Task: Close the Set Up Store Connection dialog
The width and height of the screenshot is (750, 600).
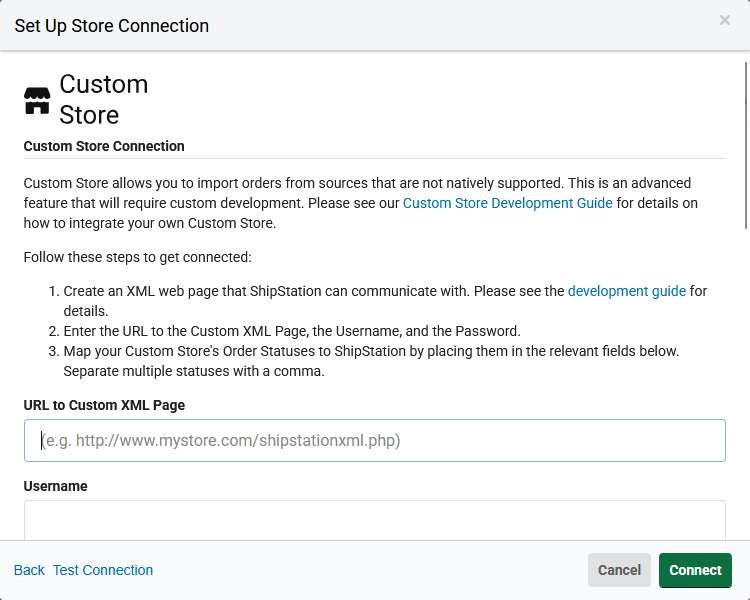Action: 724,20
